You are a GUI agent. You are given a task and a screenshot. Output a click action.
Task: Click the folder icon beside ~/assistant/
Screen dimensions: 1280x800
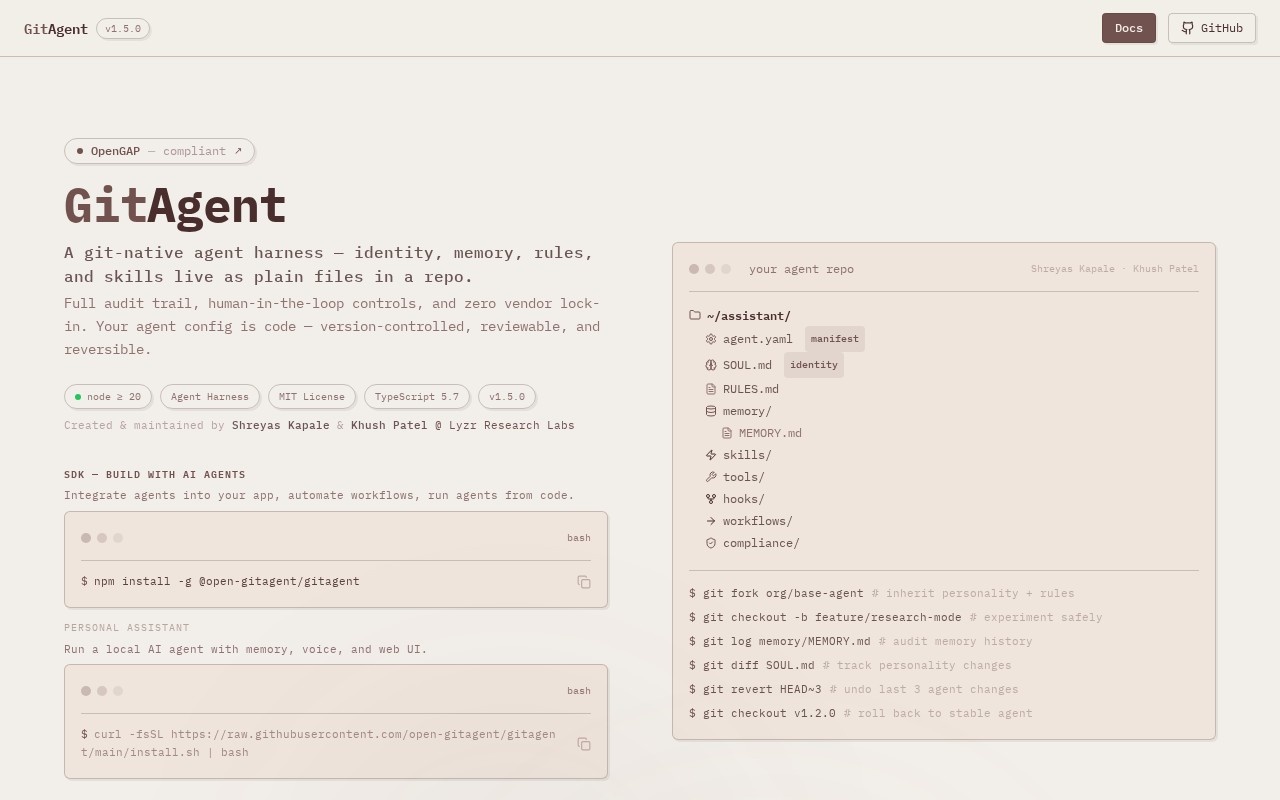pyautogui.click(x=695, y=315)
